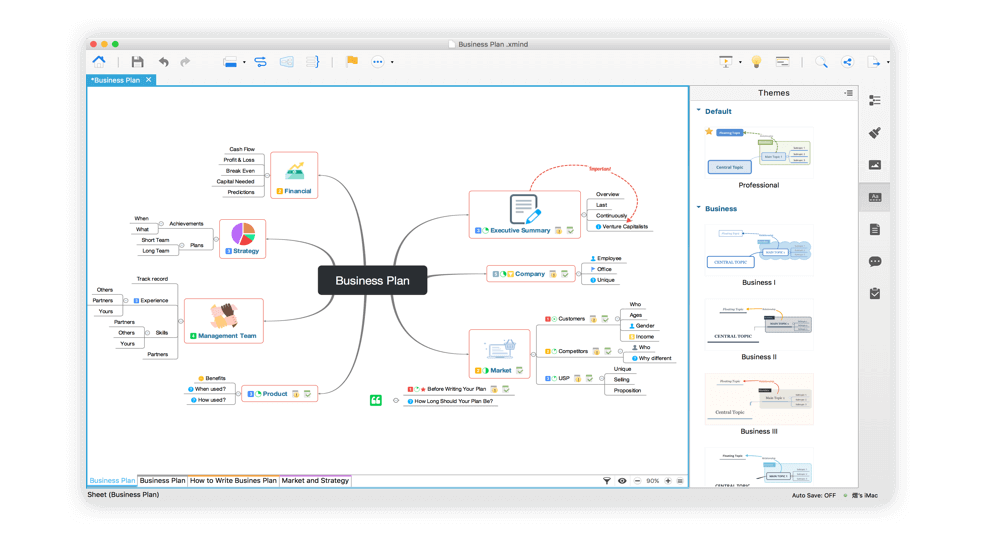The height and width of the screenshot is (540, 1000).
Task: Save the mind map file
Action: (137, 61)
